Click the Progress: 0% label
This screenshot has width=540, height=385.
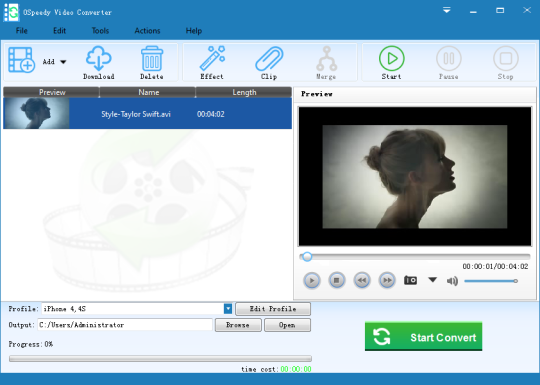tap(31, 344)
